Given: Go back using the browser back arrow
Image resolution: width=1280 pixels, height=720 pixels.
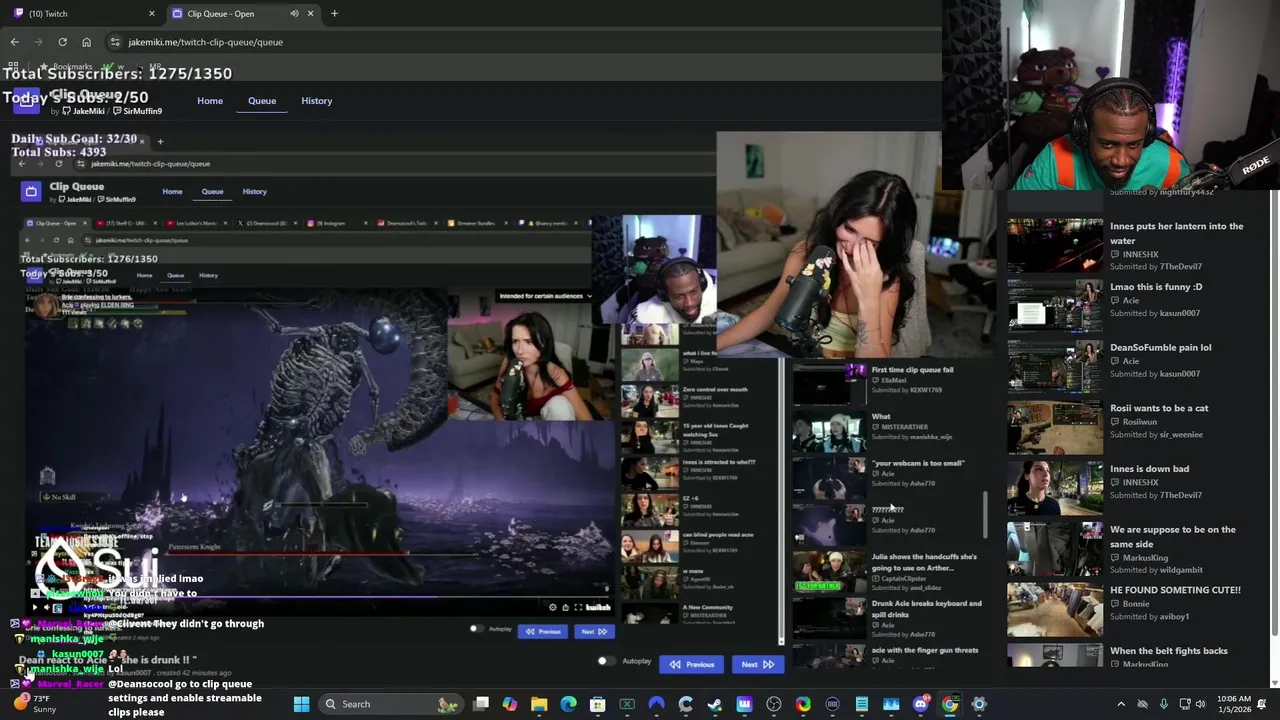Looking at the screenshot, I should (x=14, y=42).
